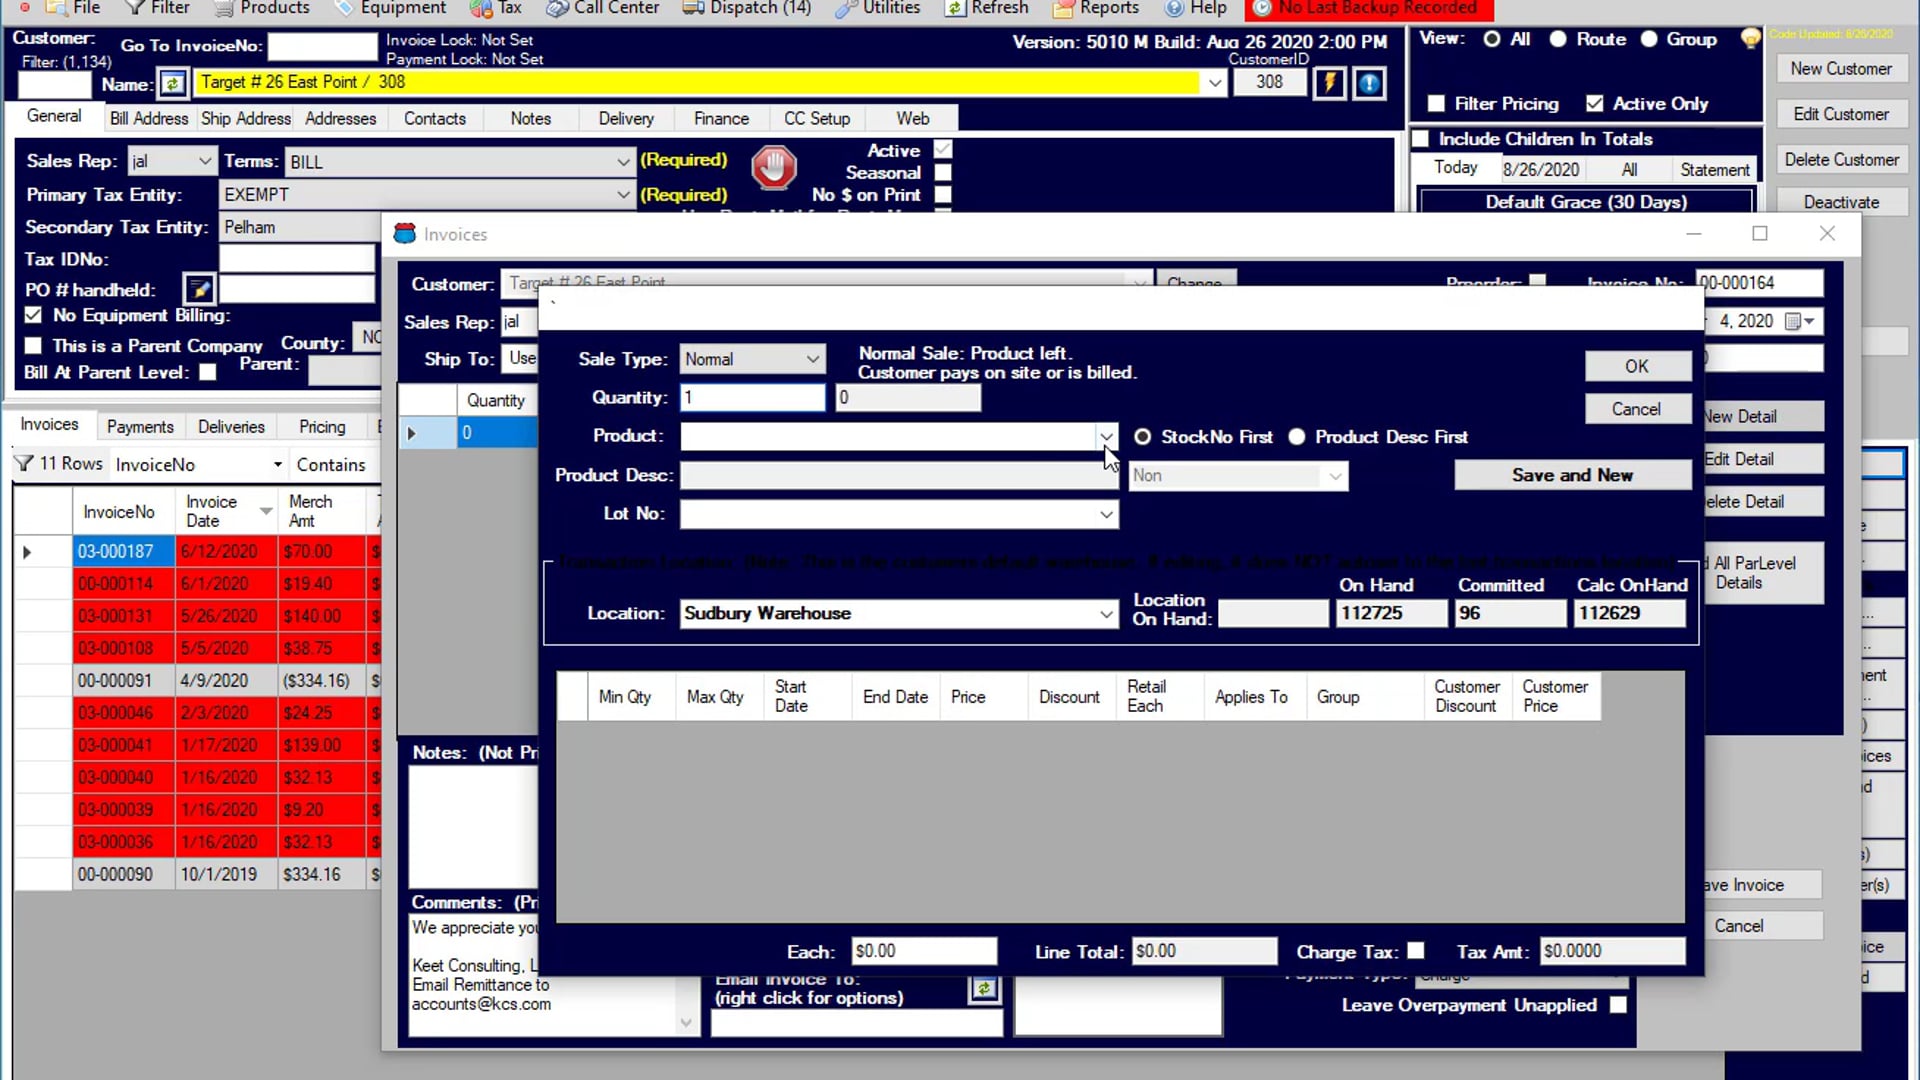The height and width of the screenshot is (1080, 1920).
Task: Toggle Include Children In Totals checkbox
Action: (1420, 139)
